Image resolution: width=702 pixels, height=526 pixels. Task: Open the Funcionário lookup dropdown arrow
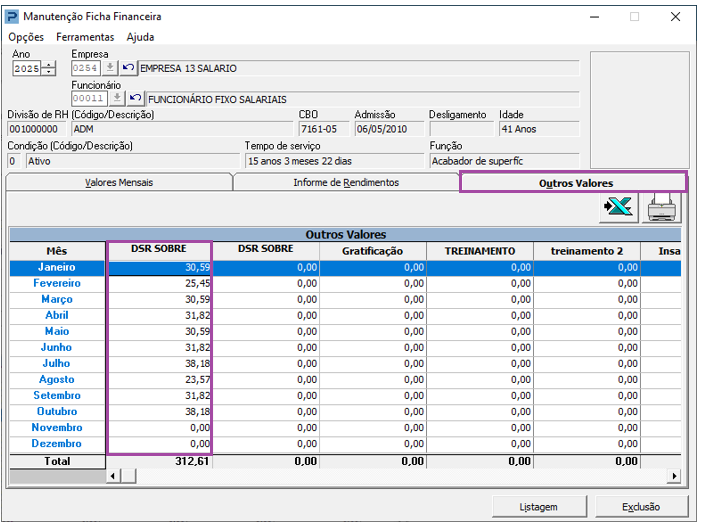(118, 99)
